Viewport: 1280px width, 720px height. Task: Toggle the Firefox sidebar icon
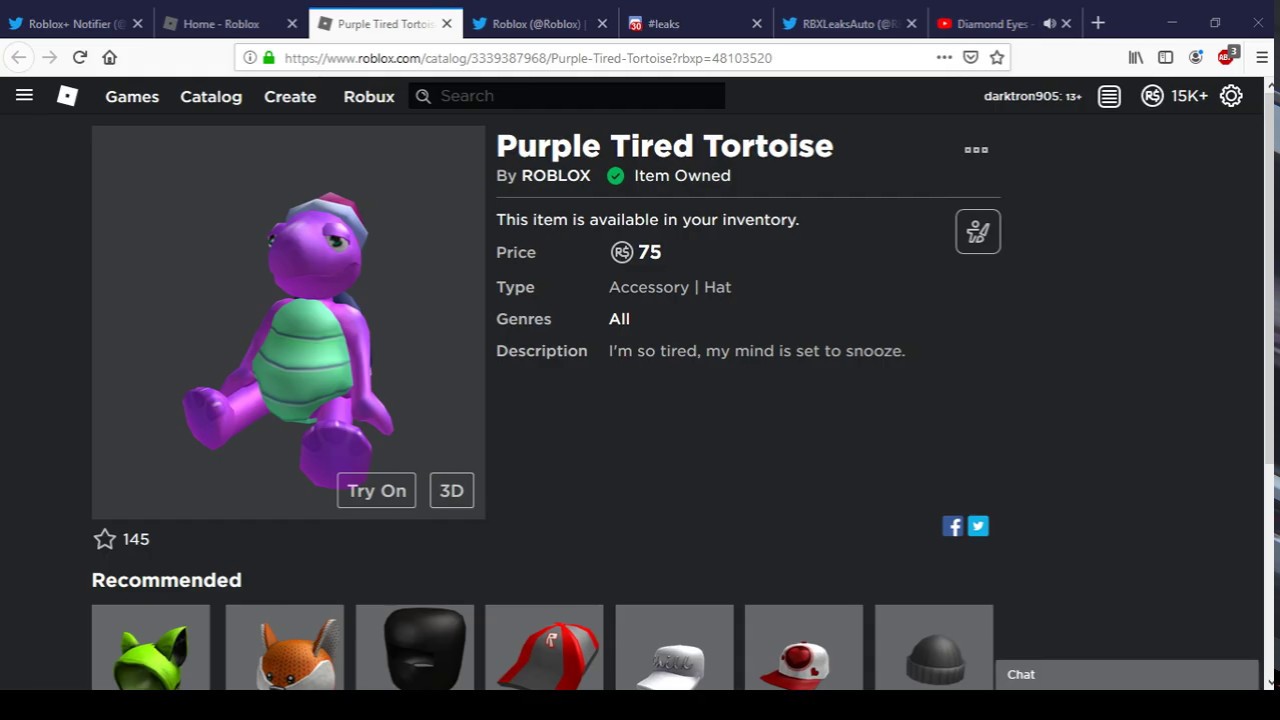[x=1166, y=58]
